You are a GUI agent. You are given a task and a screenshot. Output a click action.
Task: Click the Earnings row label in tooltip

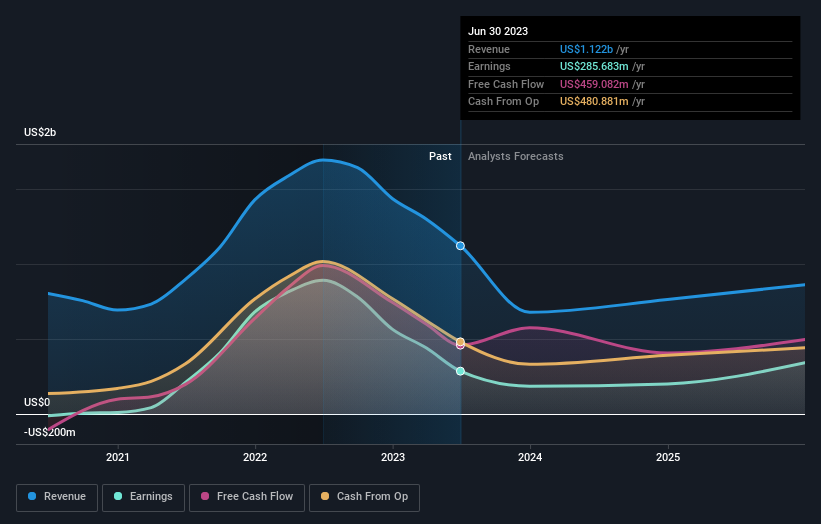coord(489,66)
